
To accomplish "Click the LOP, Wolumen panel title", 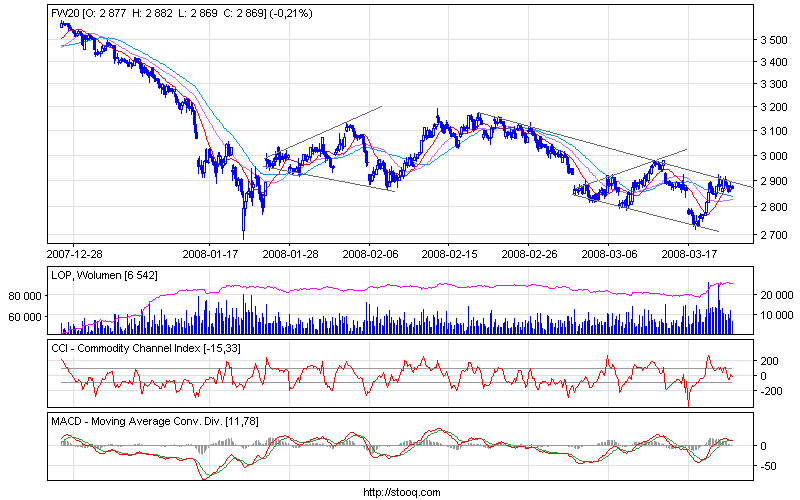I will click(x=104, y=276).
